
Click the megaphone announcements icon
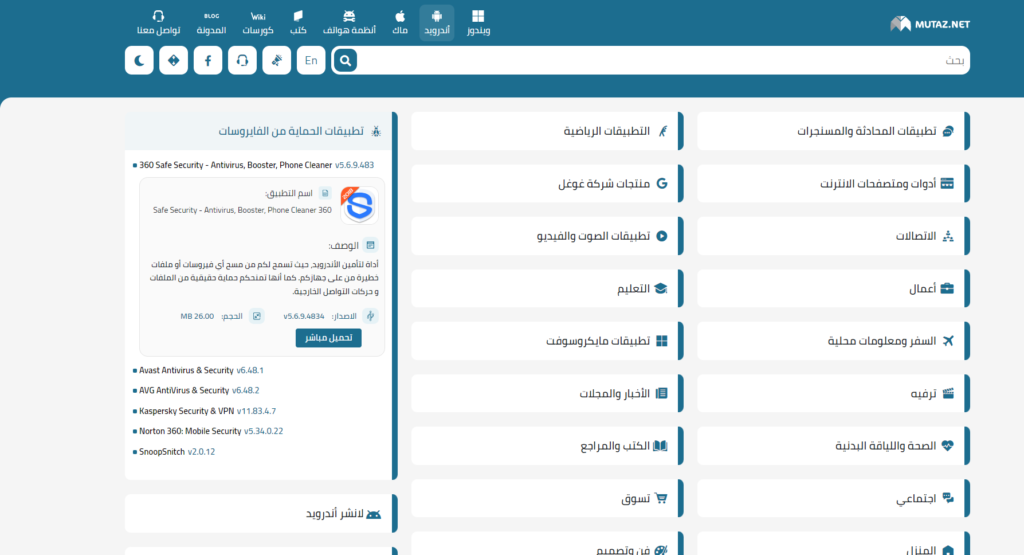point(277,60)
